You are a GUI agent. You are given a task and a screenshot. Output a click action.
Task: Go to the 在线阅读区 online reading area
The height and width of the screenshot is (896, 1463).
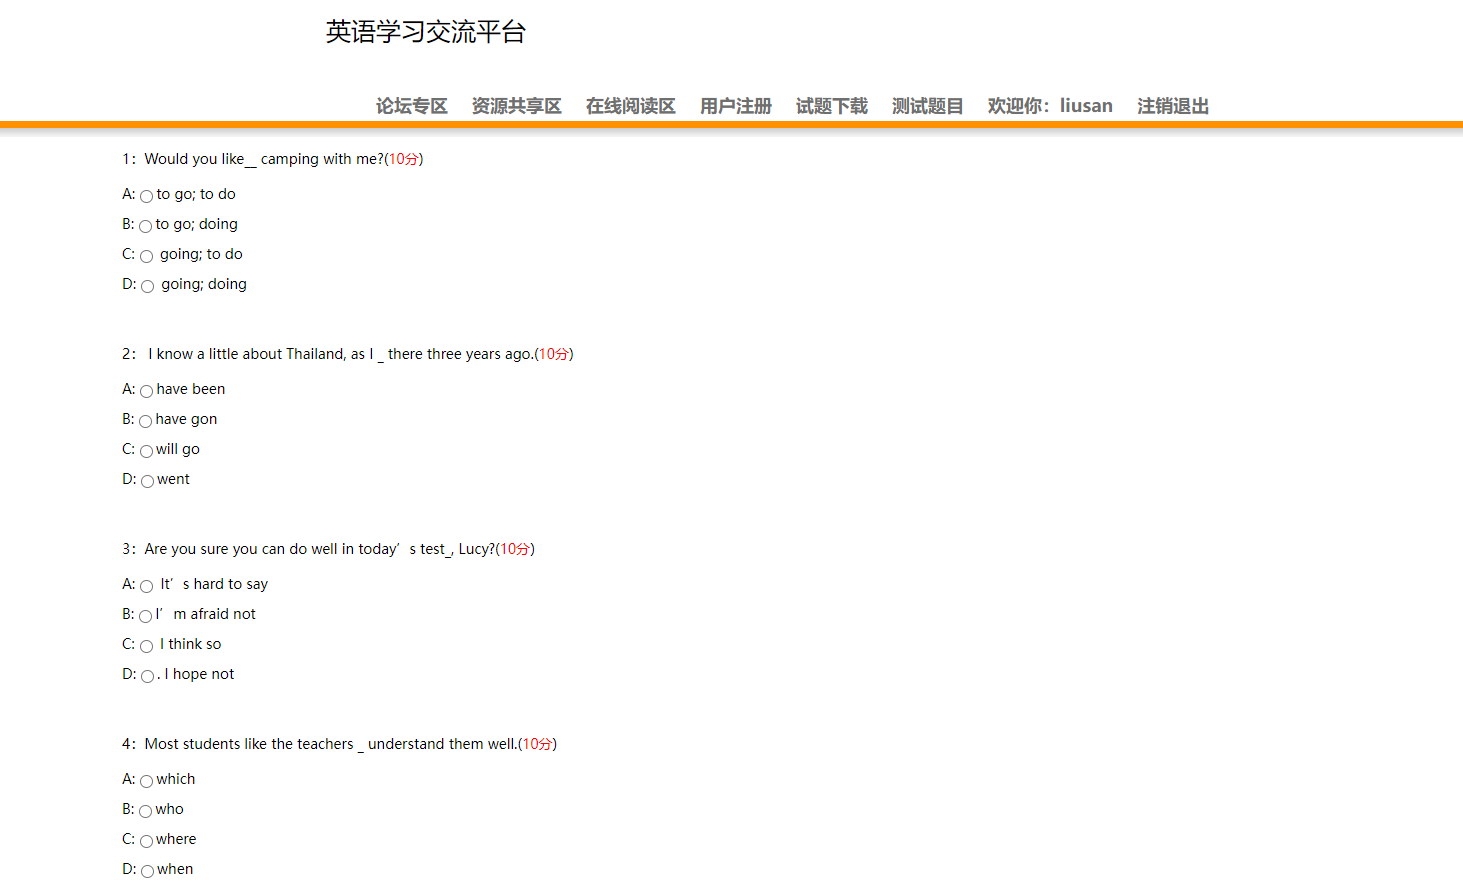click(630, 105)
